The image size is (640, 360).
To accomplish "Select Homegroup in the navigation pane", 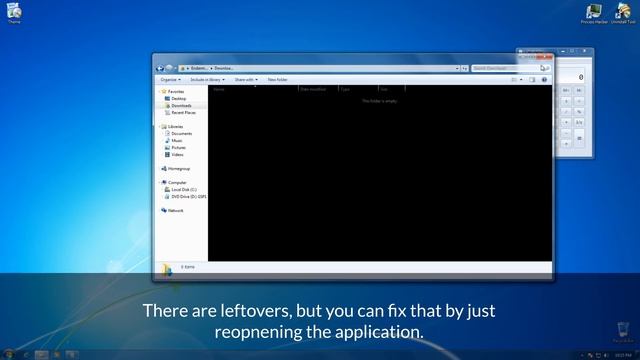I will (179, 169).
